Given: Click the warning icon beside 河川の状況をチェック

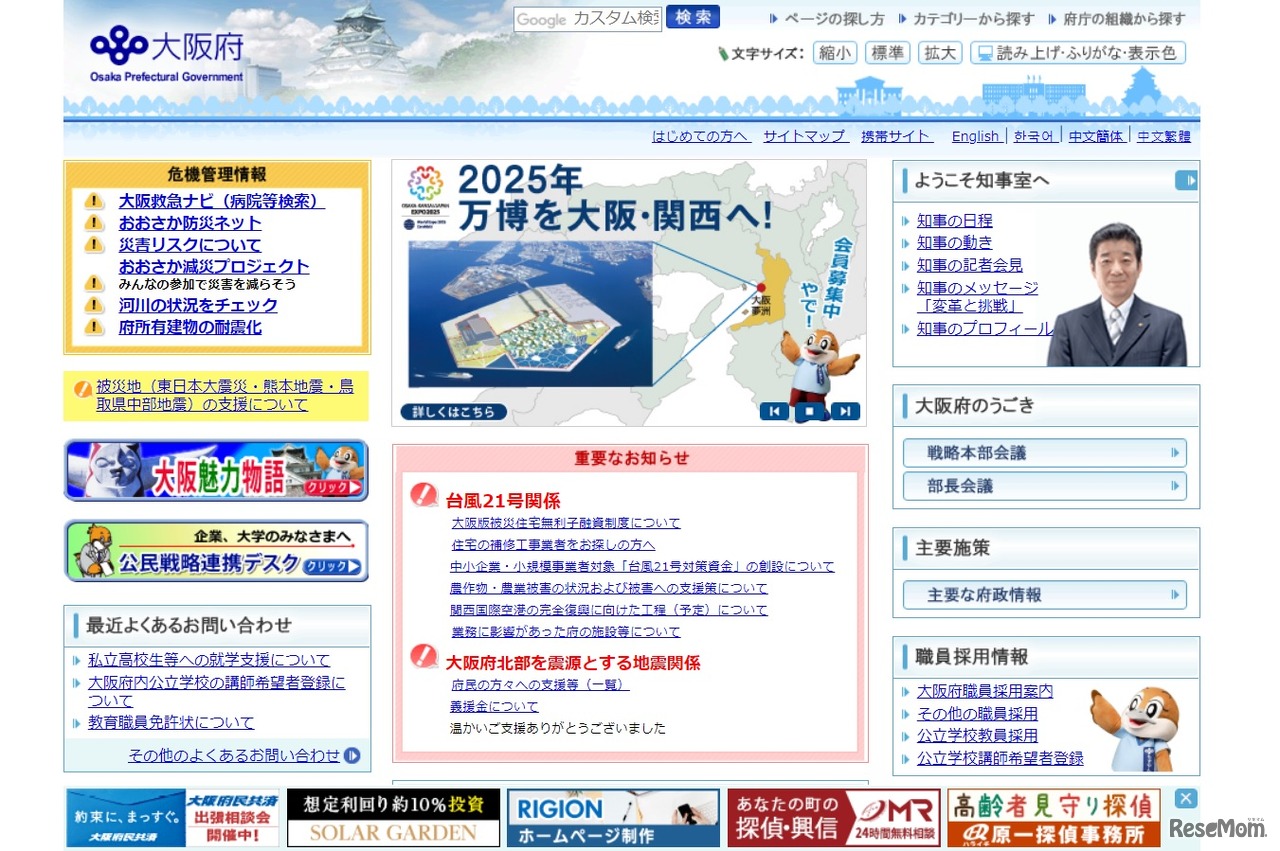Looking at the screenshot, I should (x=93, y=306).
